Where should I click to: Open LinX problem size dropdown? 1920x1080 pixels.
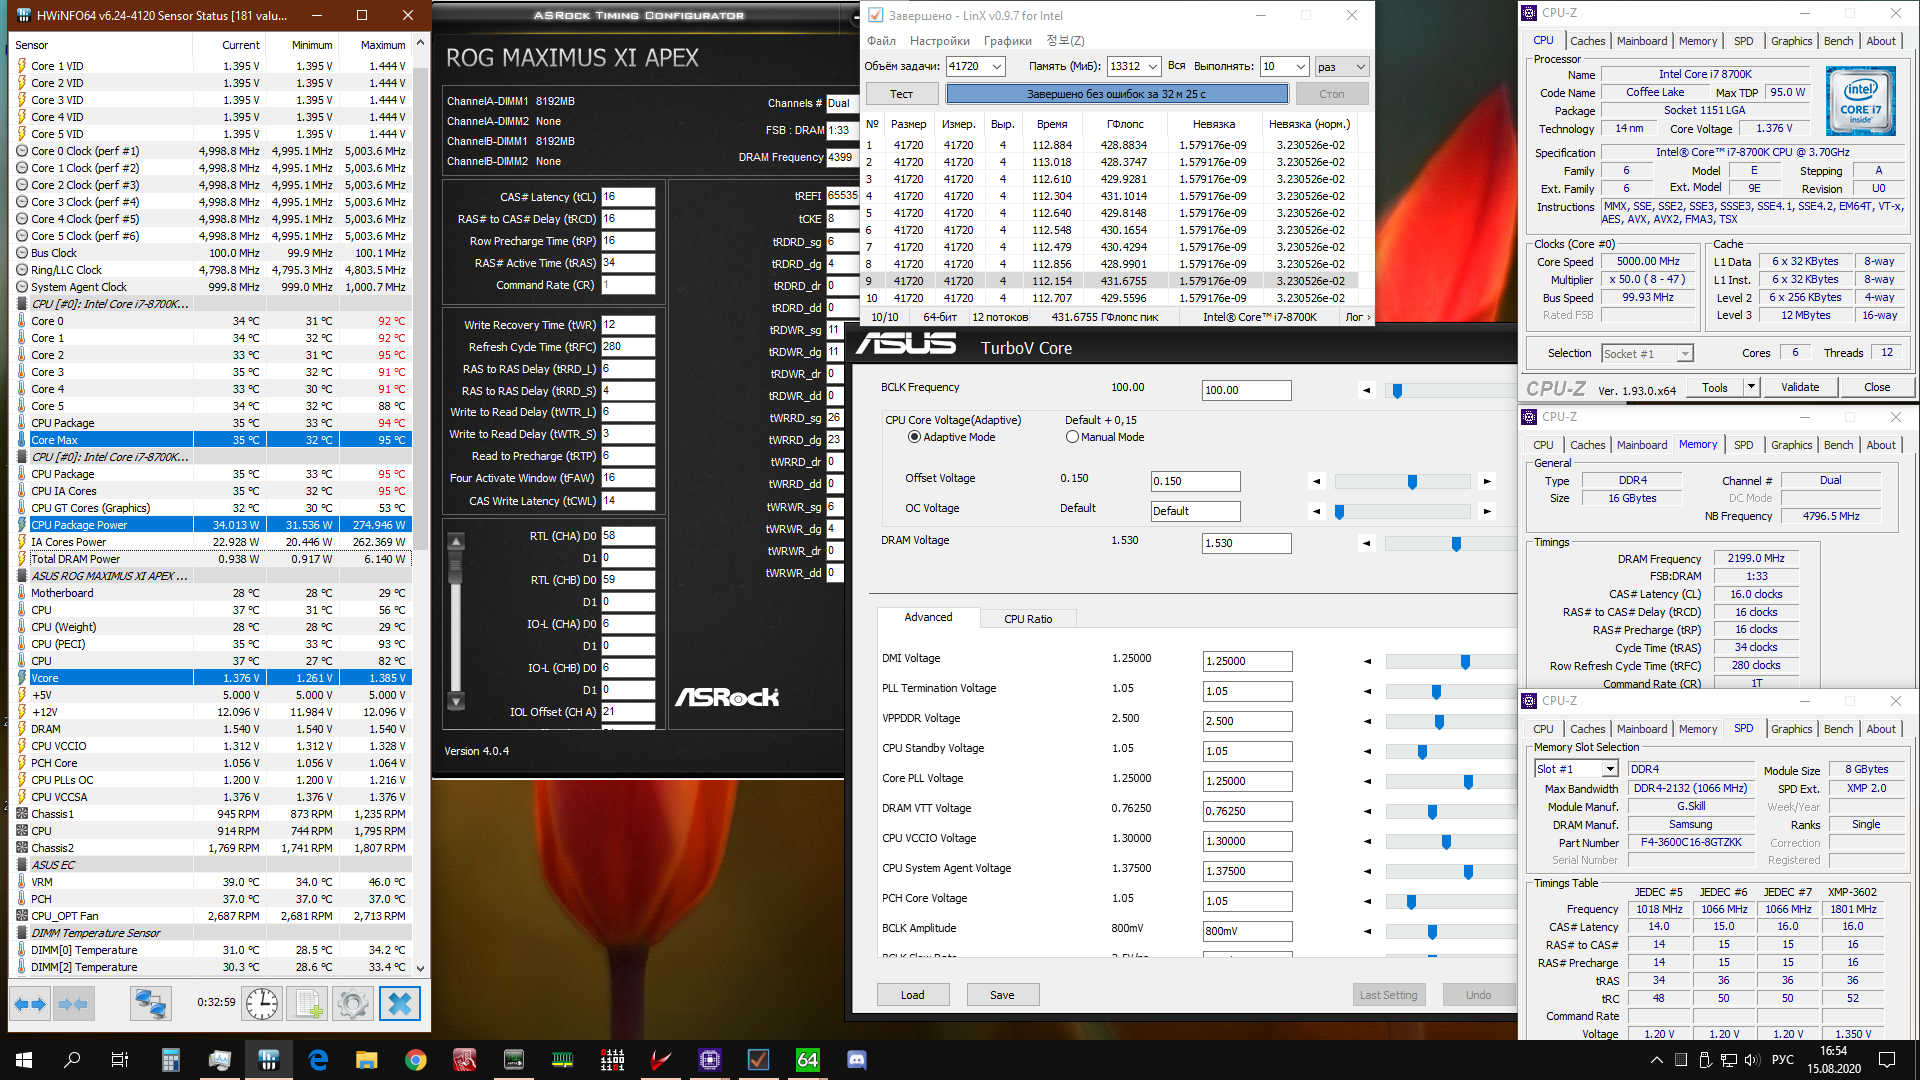(x=997, y=67)
